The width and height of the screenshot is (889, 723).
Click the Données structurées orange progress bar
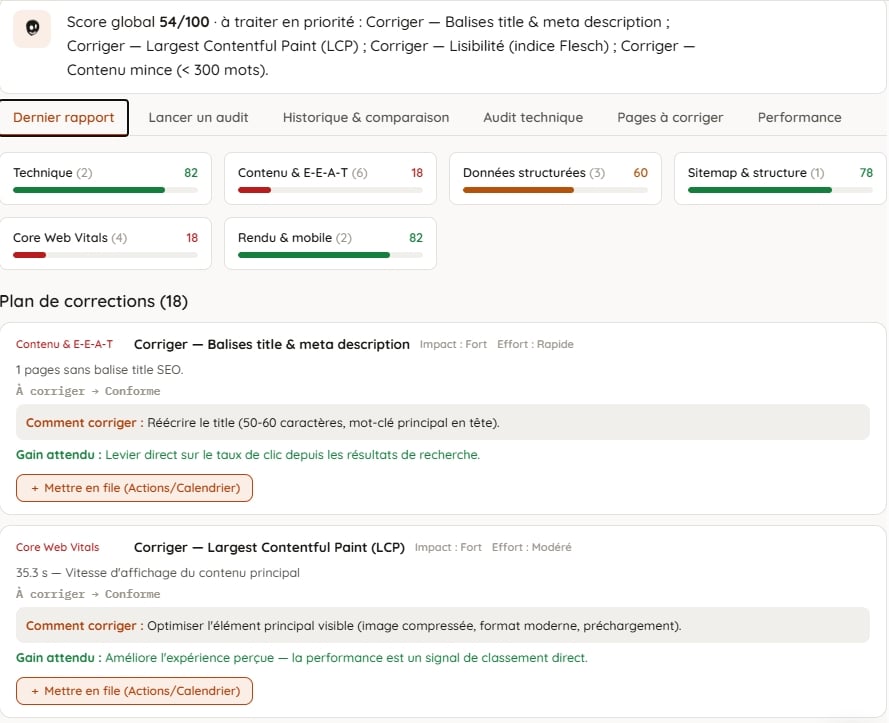pos(518,190)
